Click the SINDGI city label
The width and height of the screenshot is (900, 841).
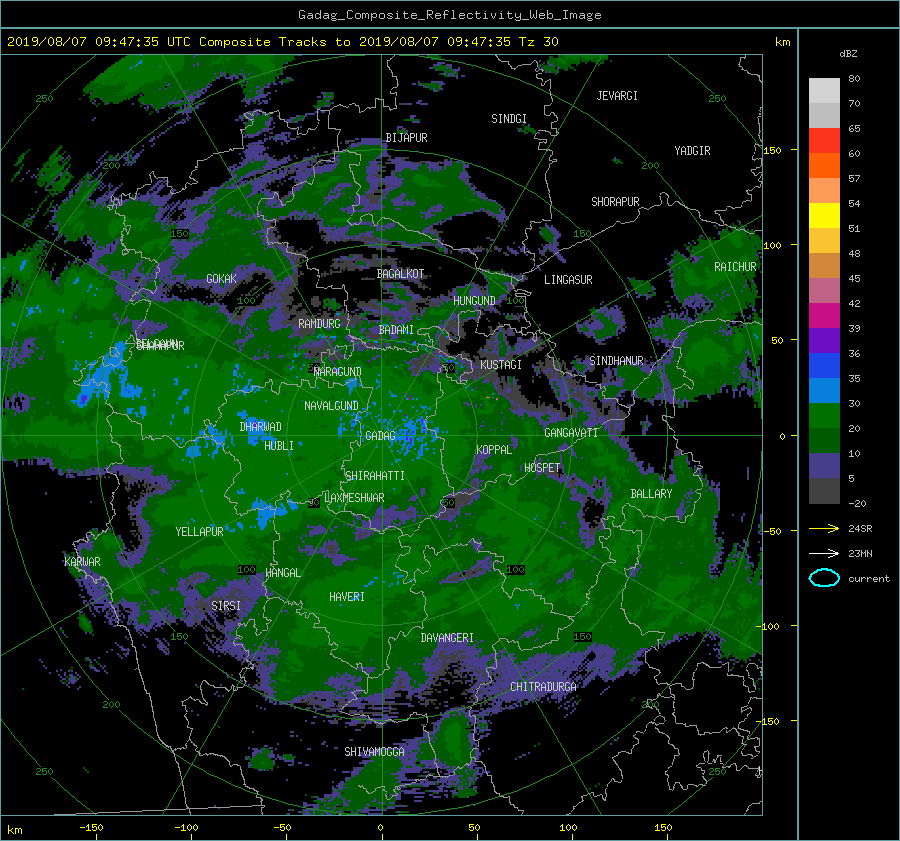pos(509,119)
